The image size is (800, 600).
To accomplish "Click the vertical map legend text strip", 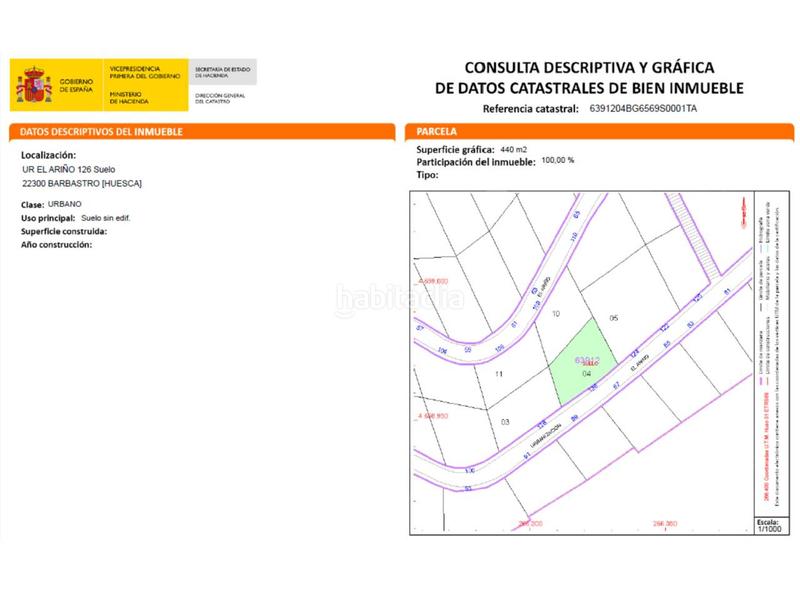I will click(770, 352).
